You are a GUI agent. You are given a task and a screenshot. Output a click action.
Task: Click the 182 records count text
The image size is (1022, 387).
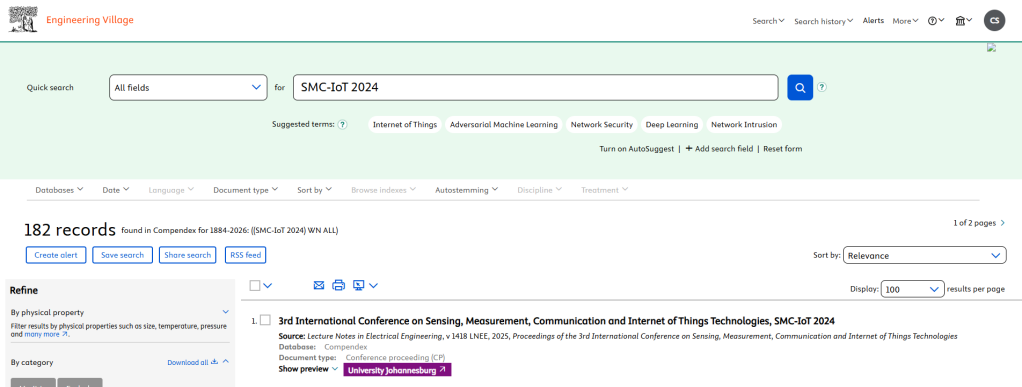coord(70,229)
